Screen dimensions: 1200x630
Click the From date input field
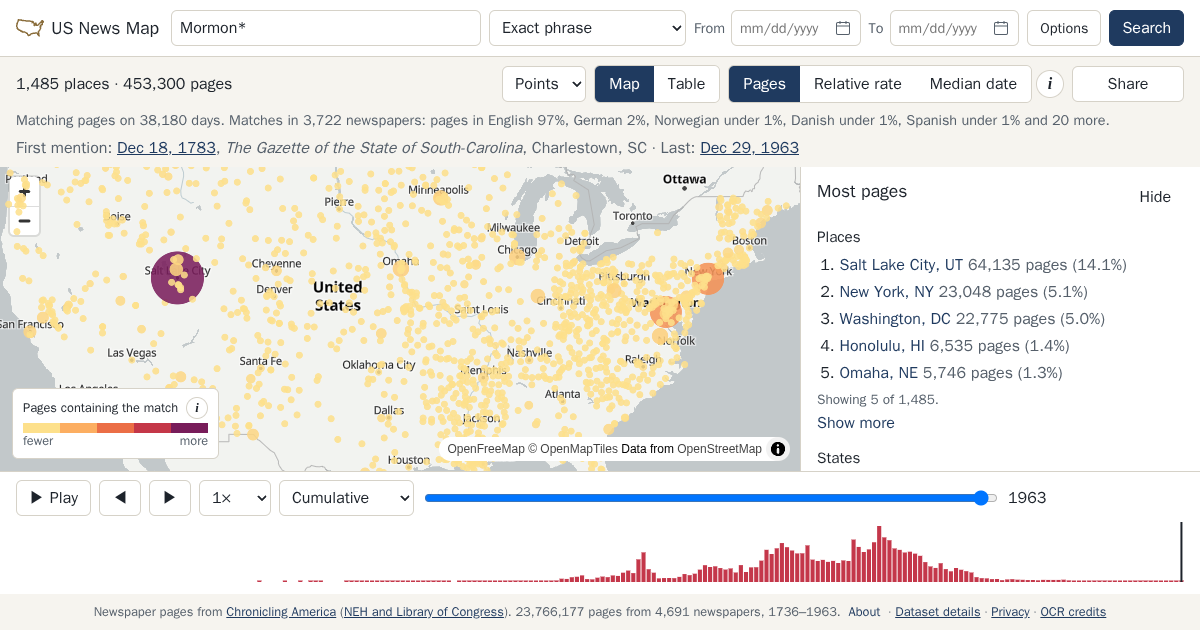(796, 28)
